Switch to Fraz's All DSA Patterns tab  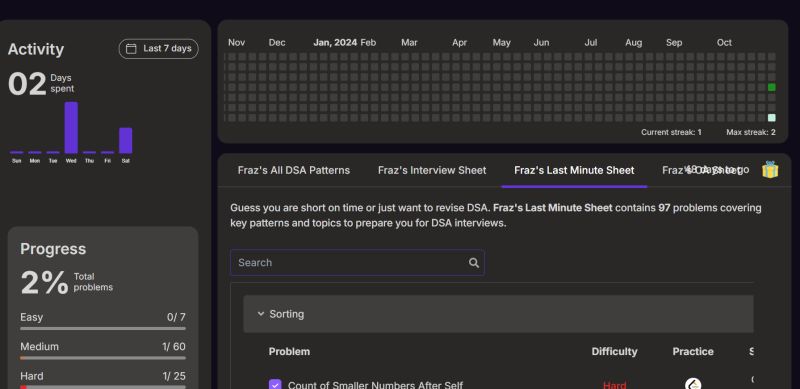[x=294, y=170]
